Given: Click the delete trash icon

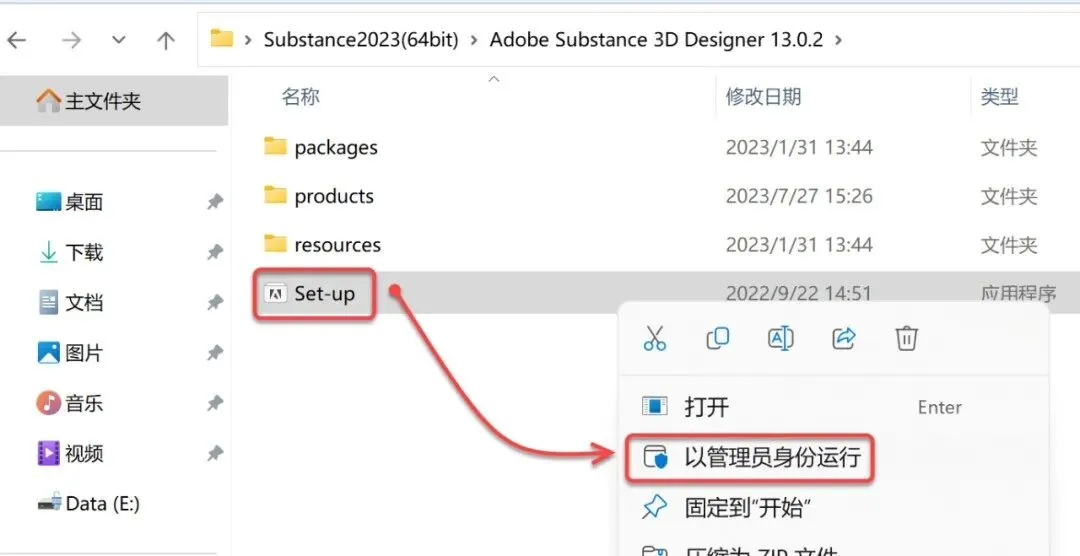Looking at the screenshot, I should pos(906,339).
